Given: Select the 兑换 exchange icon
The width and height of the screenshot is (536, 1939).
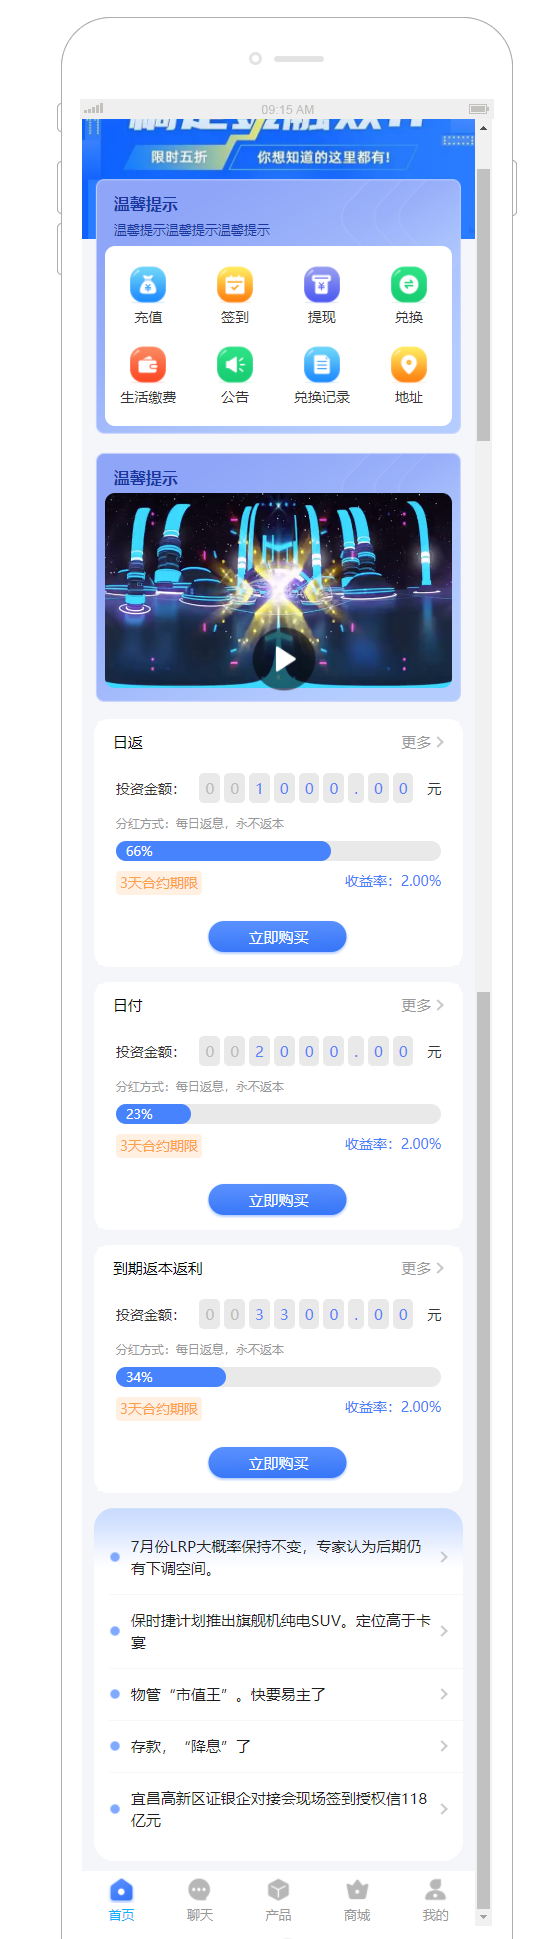Looking at the screenshot, I should point(409,285).
